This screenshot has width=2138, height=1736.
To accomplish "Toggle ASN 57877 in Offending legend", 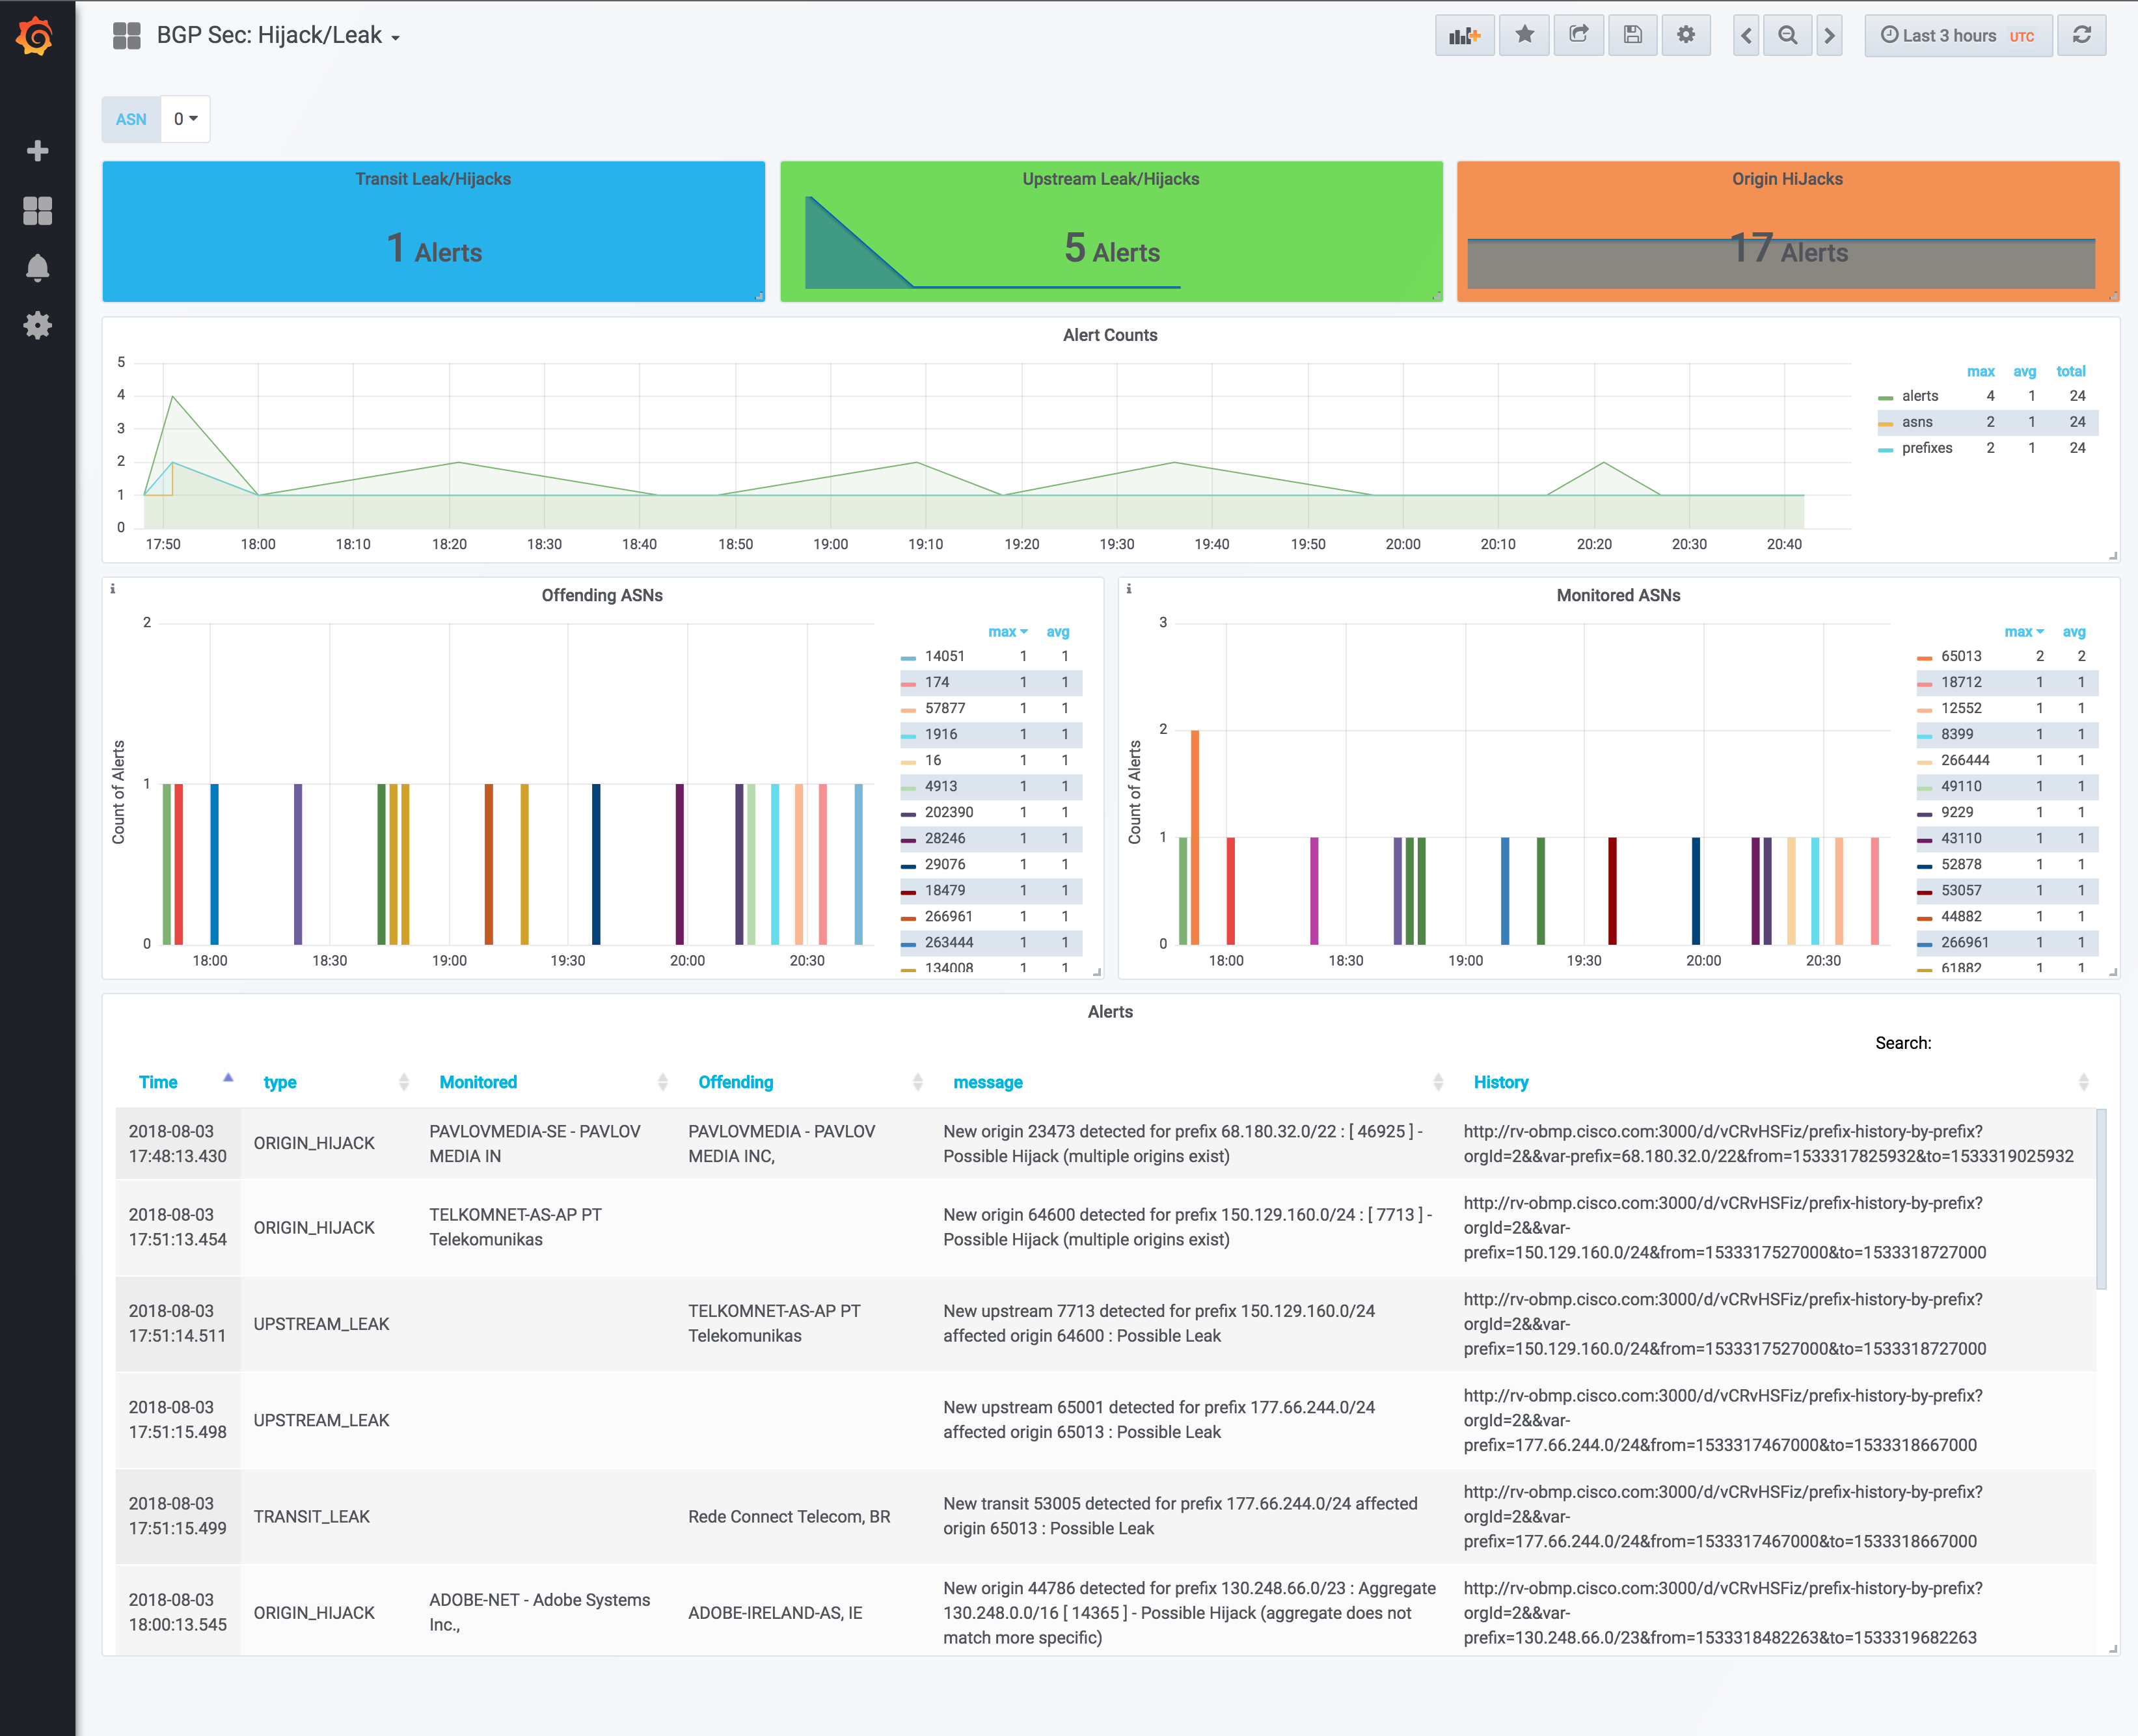I will [945, 708].
